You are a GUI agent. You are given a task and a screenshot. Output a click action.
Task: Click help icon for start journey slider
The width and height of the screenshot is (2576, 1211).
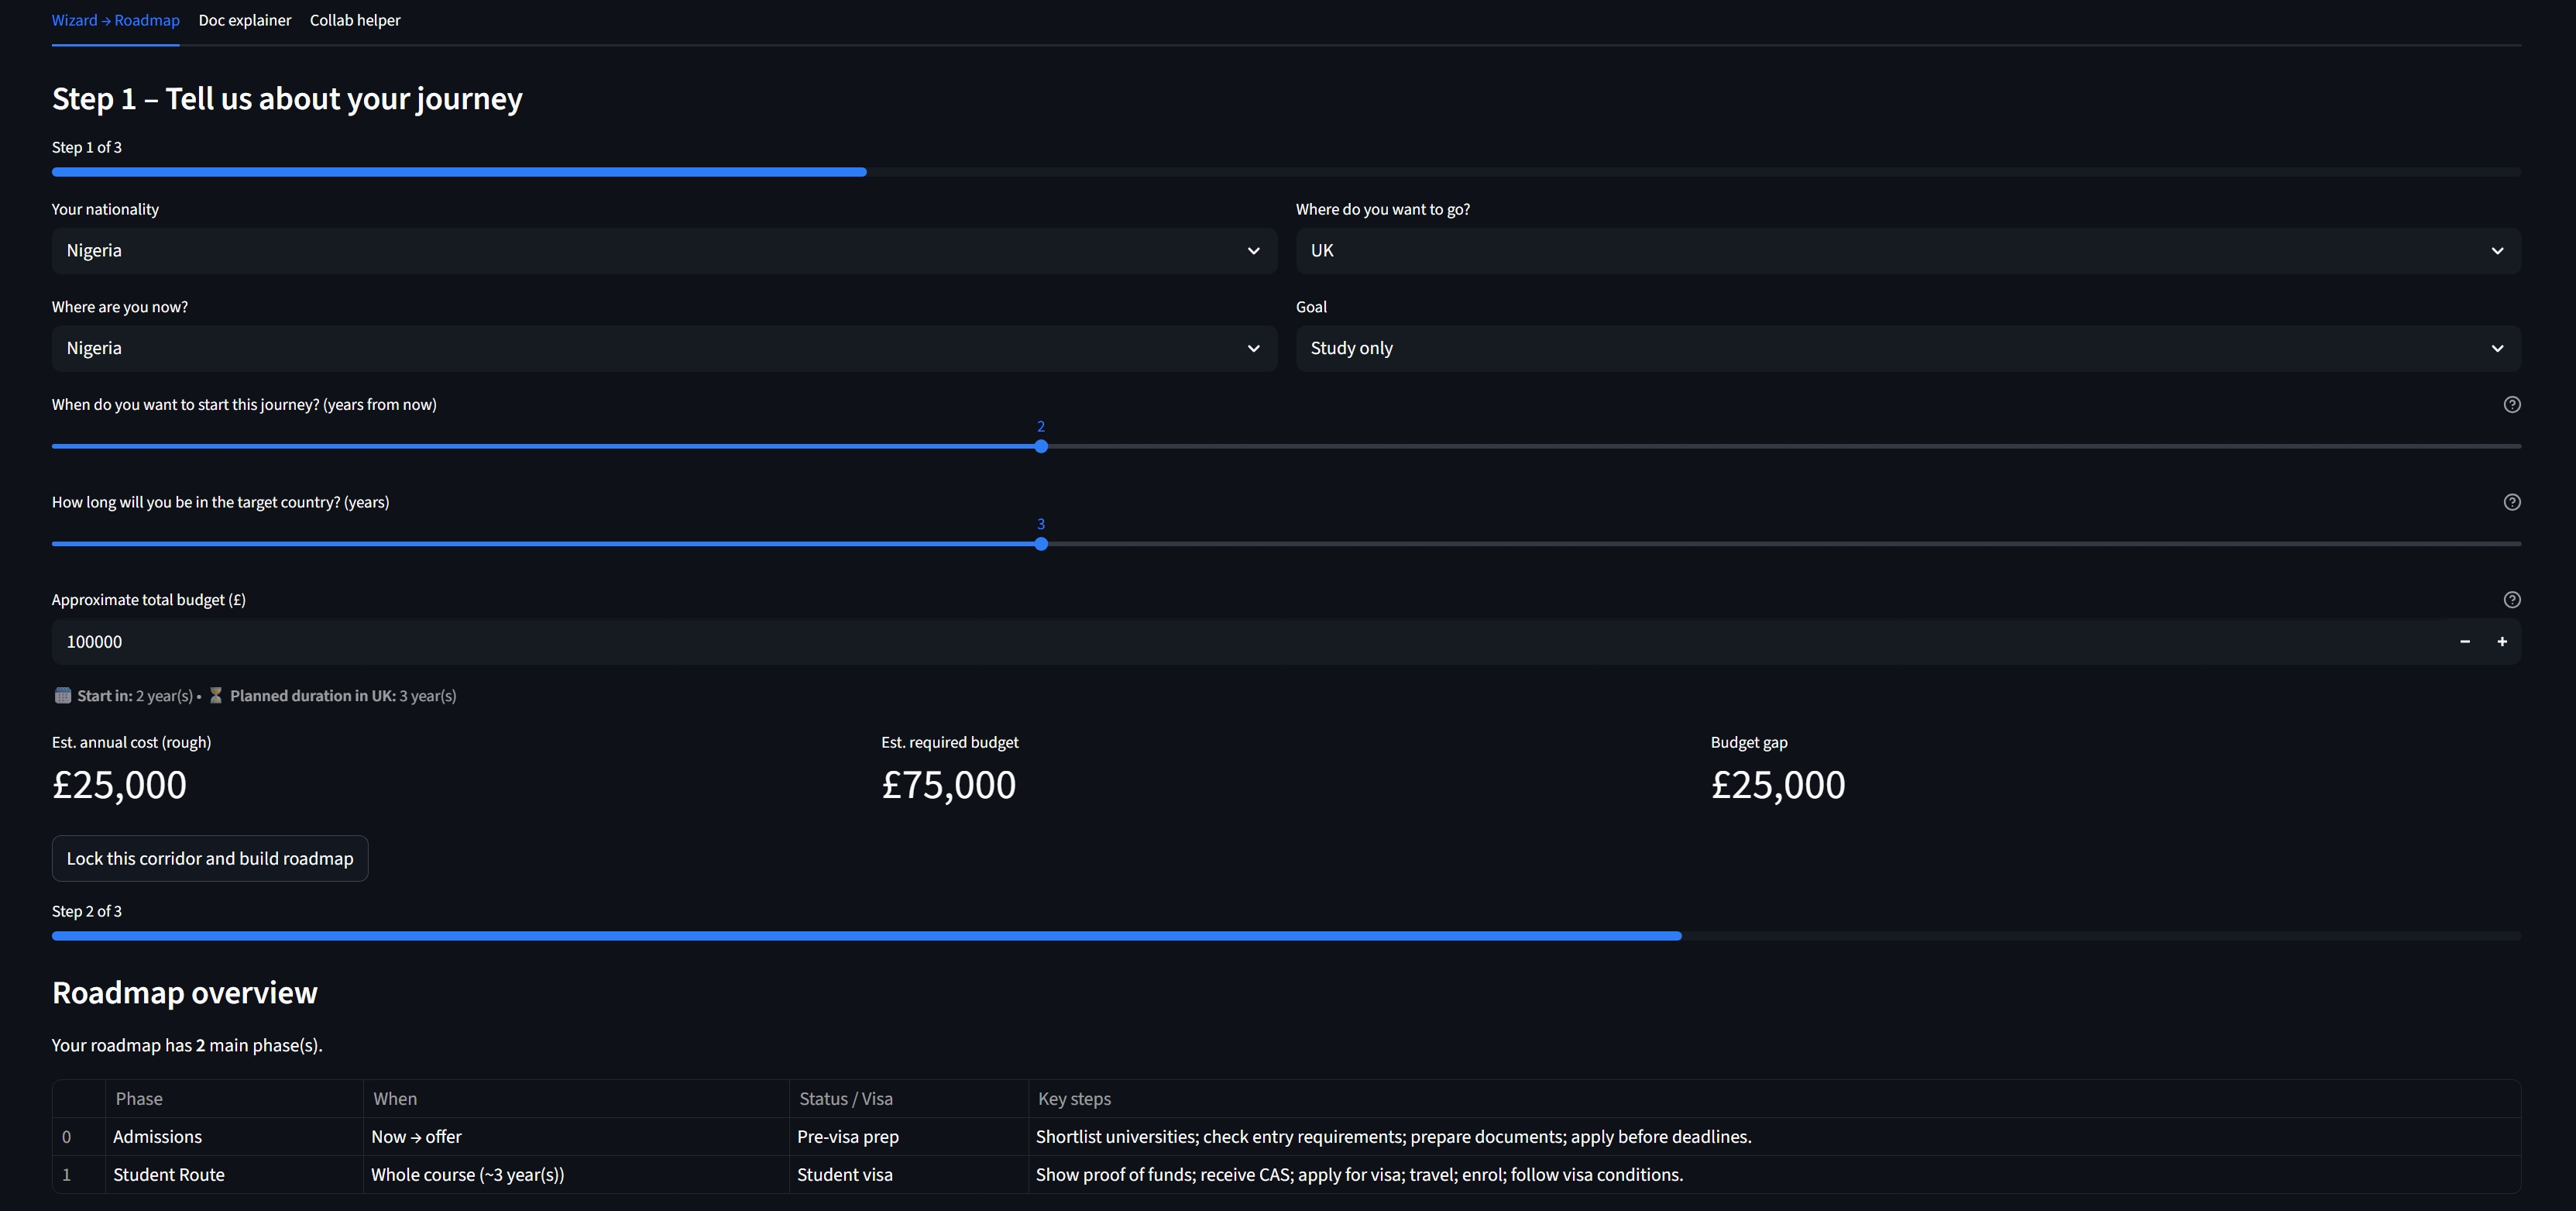point(2511,404)
